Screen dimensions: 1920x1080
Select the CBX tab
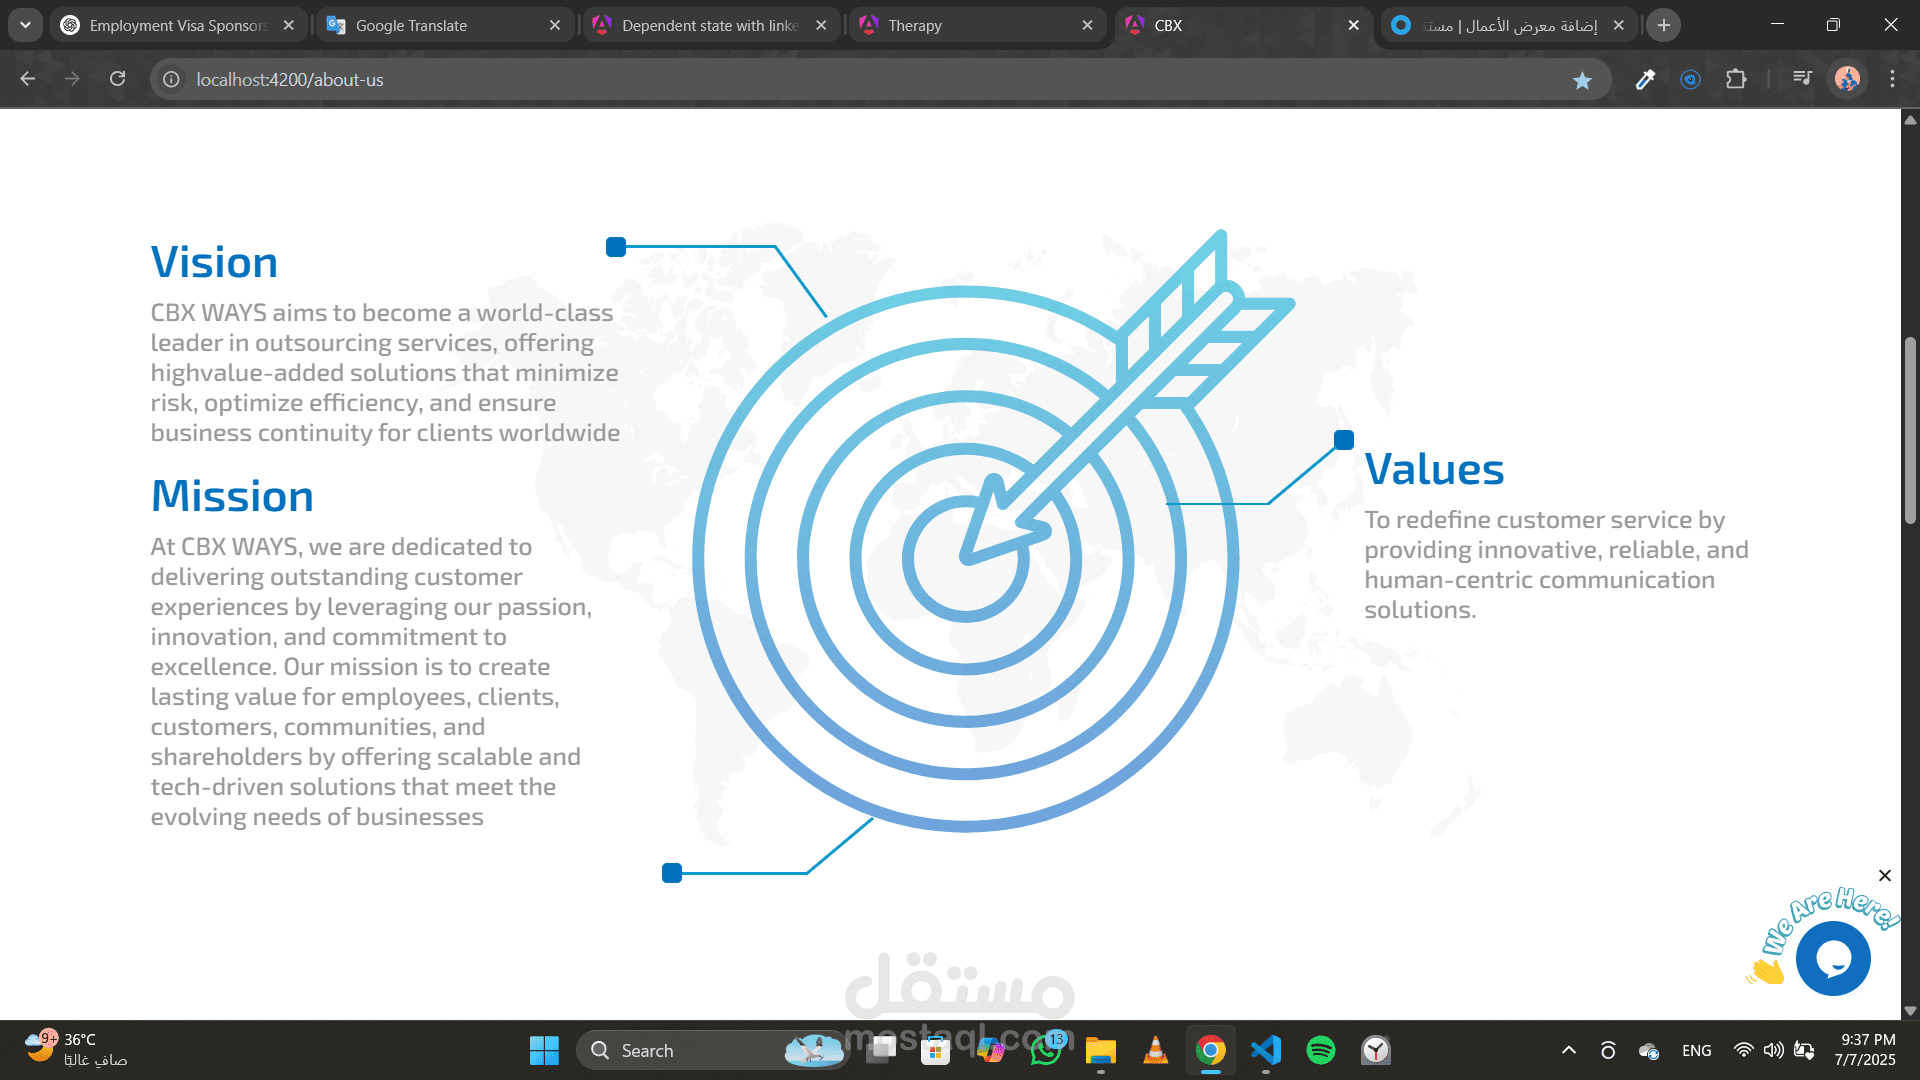tap(1242, 25)
